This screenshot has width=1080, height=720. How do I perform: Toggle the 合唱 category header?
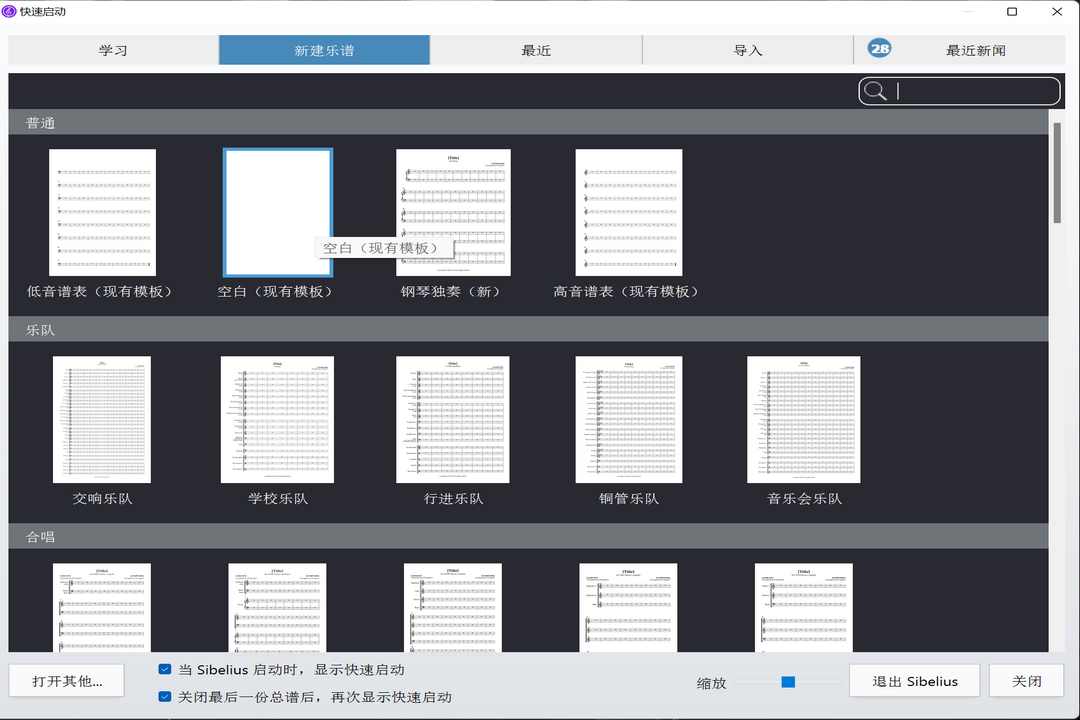(x=41, y=537)
